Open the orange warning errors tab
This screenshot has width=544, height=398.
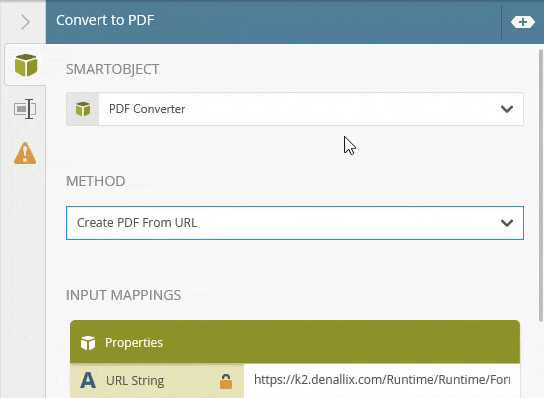coord(25,153)
